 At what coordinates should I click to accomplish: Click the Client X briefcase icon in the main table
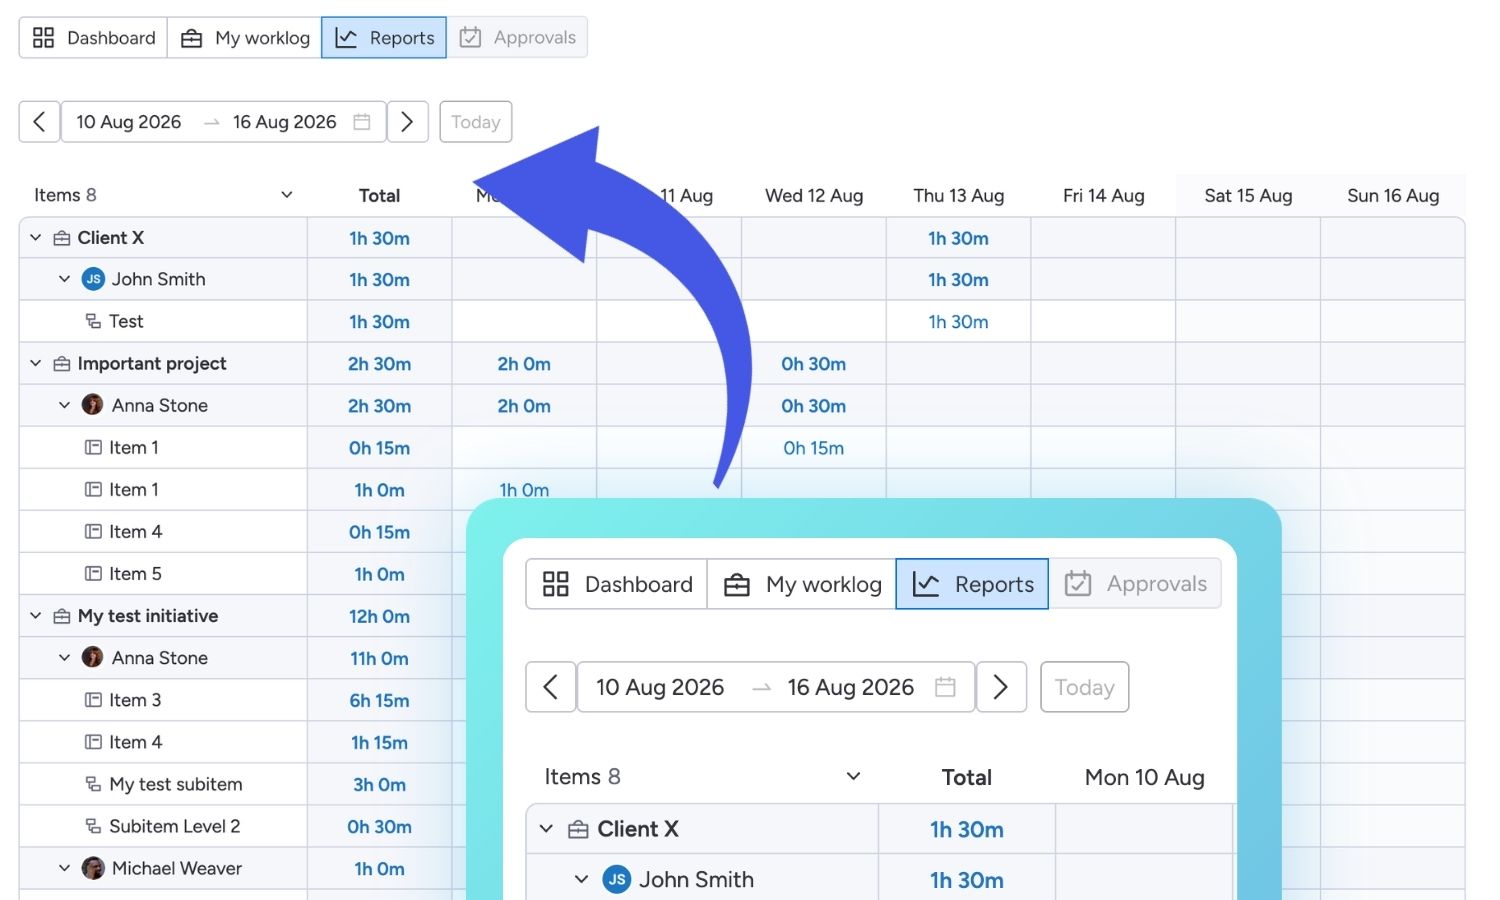click(x=62, y=238)
